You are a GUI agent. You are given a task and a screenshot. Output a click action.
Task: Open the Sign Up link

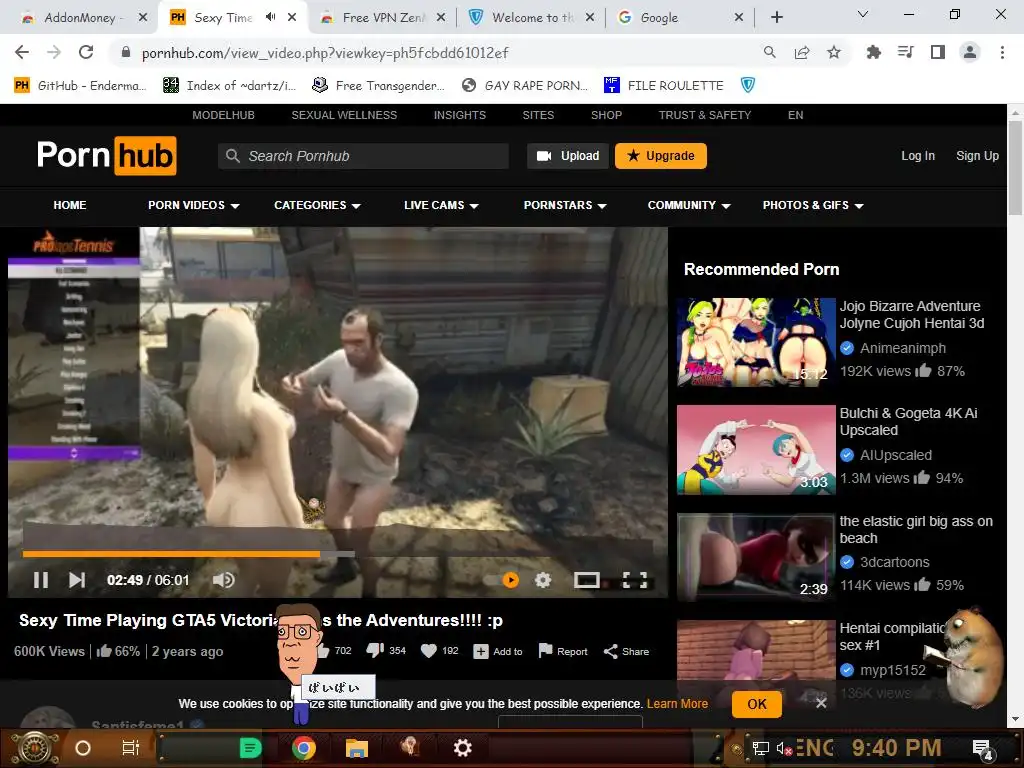click(x=977, y=156)
